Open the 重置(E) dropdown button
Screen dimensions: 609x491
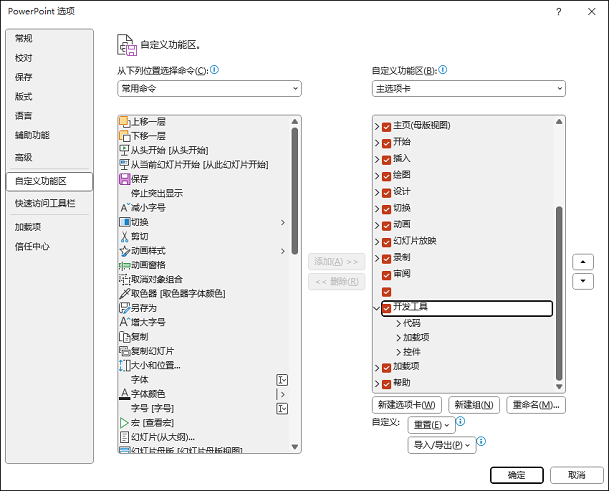pos(431,425)
